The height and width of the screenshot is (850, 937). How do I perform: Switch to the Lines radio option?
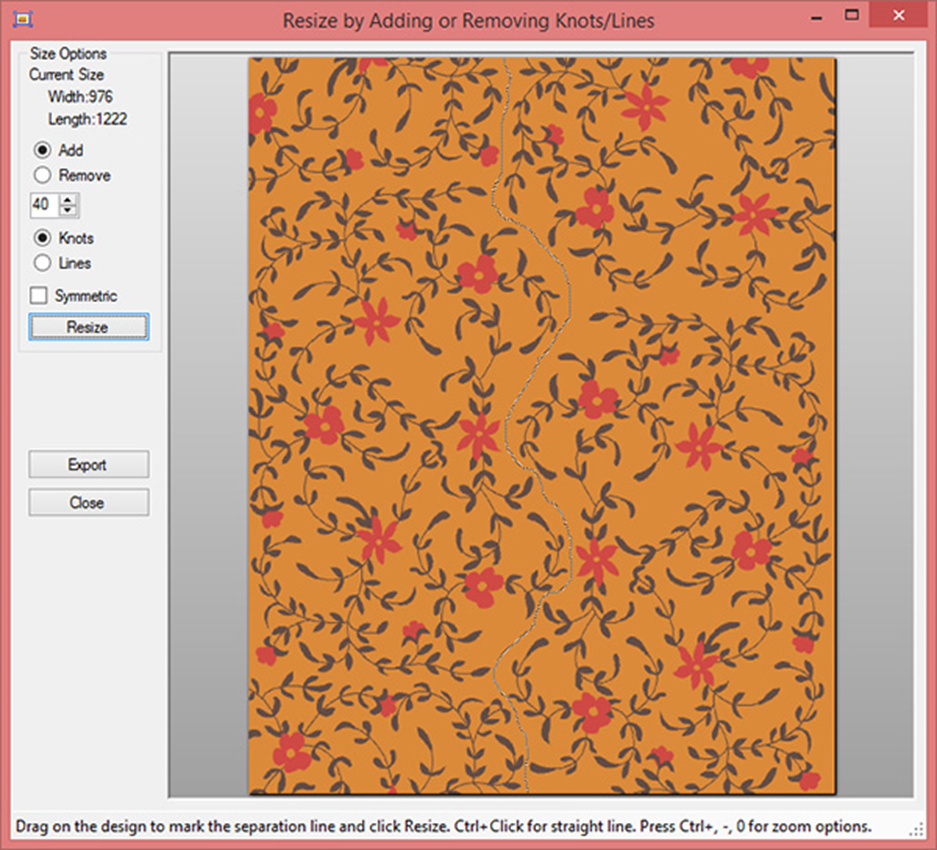click(43, 264)
